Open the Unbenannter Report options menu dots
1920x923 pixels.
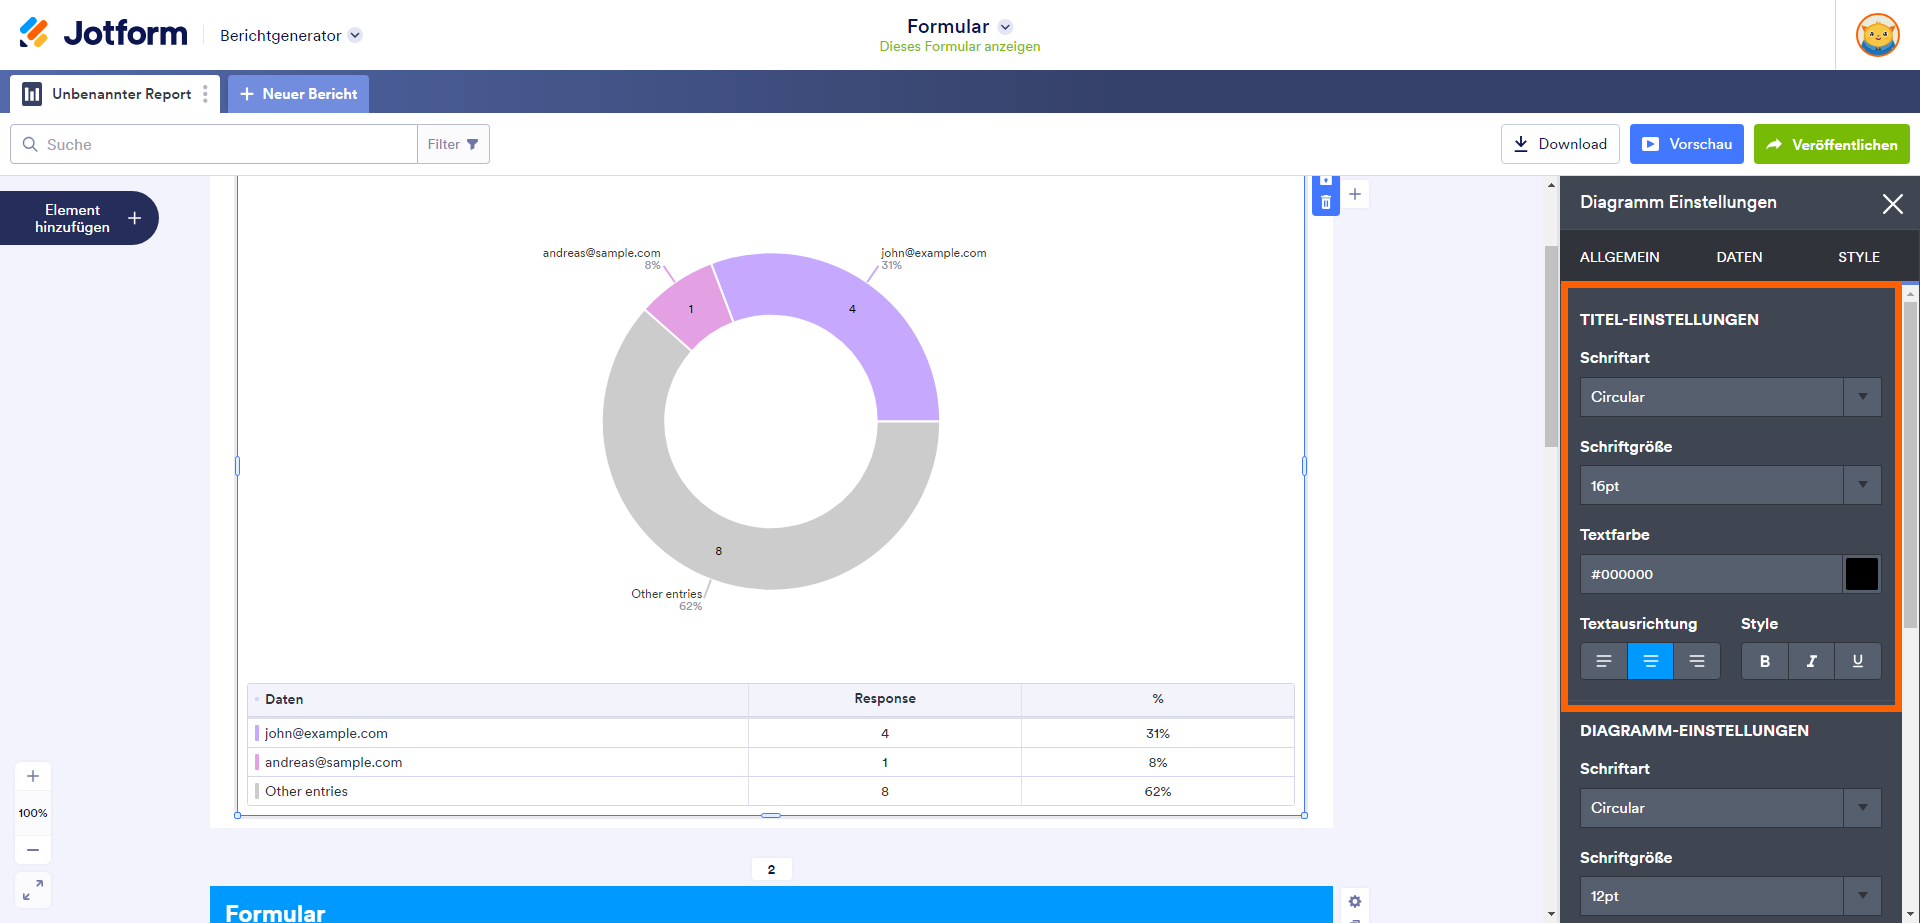[205, 94]
